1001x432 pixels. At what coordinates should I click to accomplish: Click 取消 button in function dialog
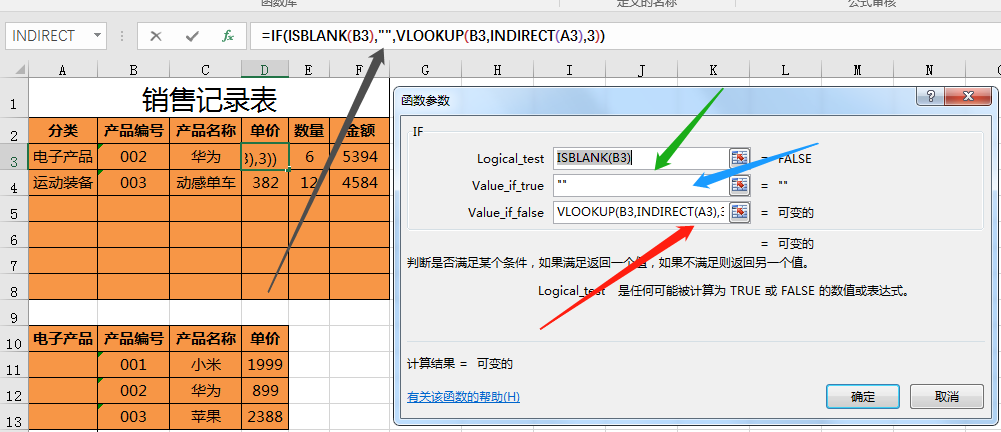coord(947,396)
